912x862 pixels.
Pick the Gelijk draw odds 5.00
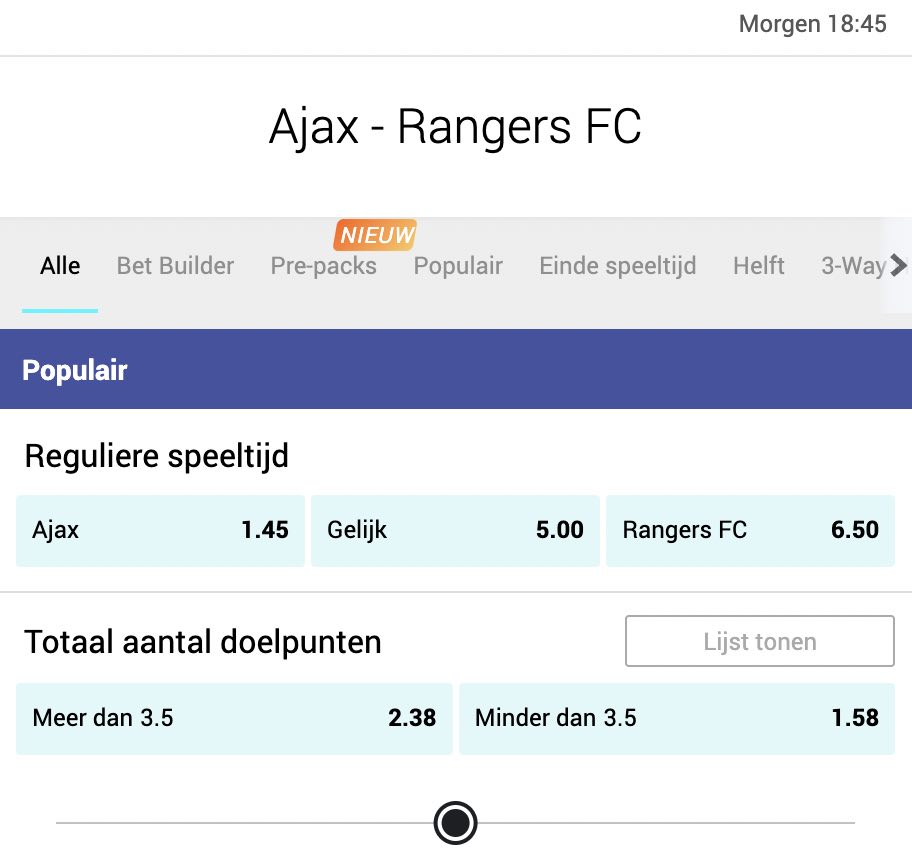tap(455, 530)
